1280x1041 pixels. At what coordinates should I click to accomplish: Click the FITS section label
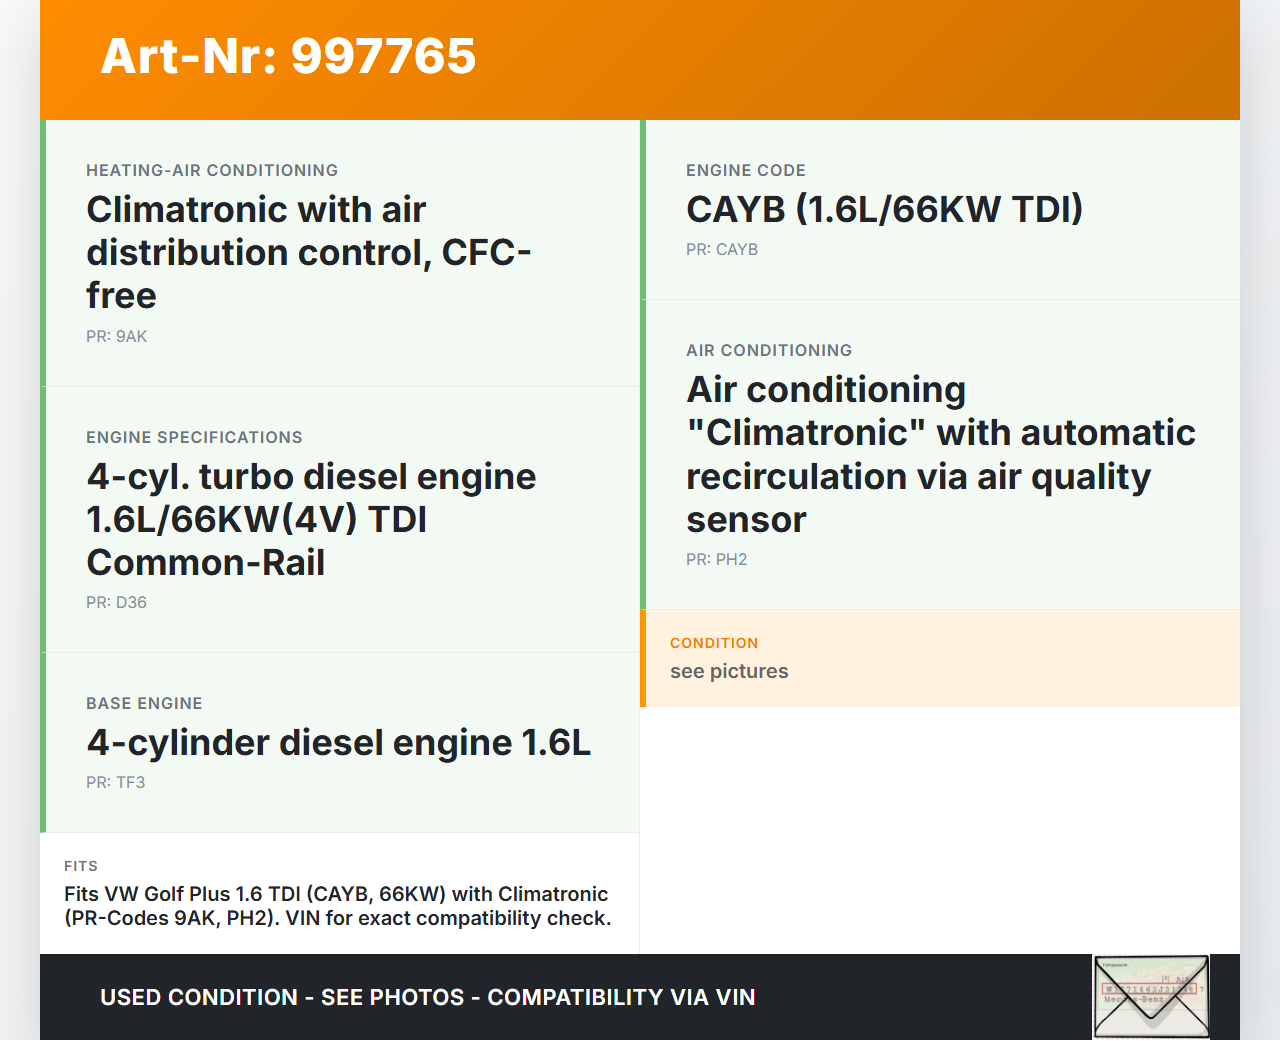[x=81, y=866]
